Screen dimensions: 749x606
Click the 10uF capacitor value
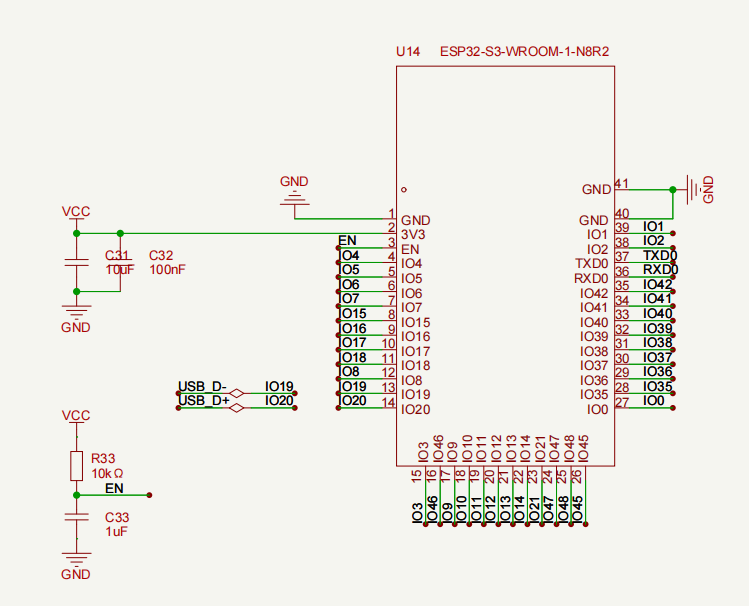(x=120, y=270)
